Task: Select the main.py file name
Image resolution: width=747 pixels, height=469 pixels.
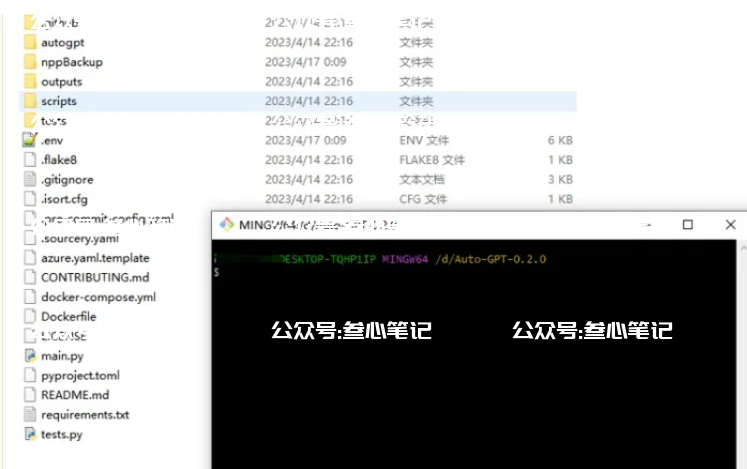Action: tap(62, 356)
